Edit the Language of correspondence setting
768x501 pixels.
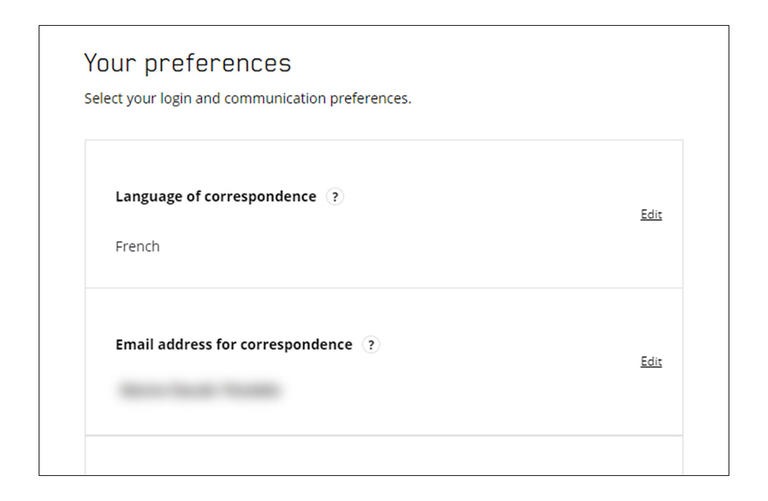tap(651, 214)
